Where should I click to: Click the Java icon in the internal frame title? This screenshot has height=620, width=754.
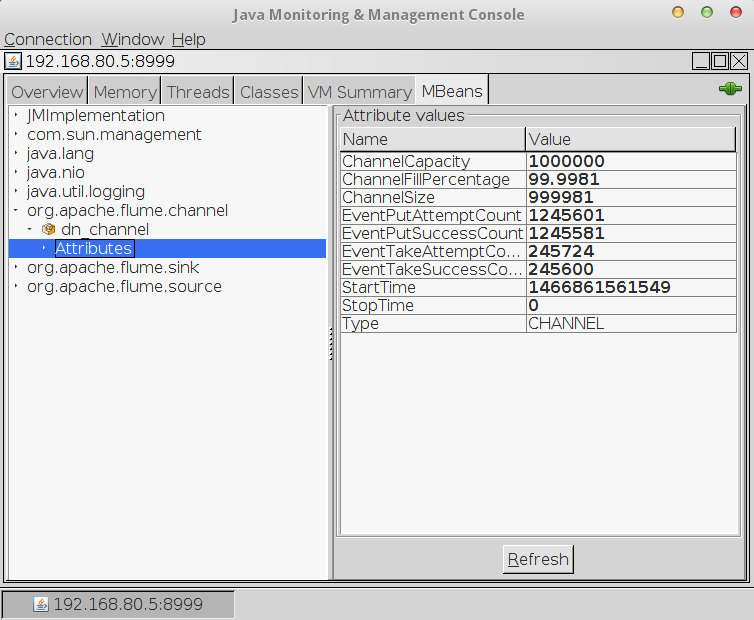coord(13,61)
